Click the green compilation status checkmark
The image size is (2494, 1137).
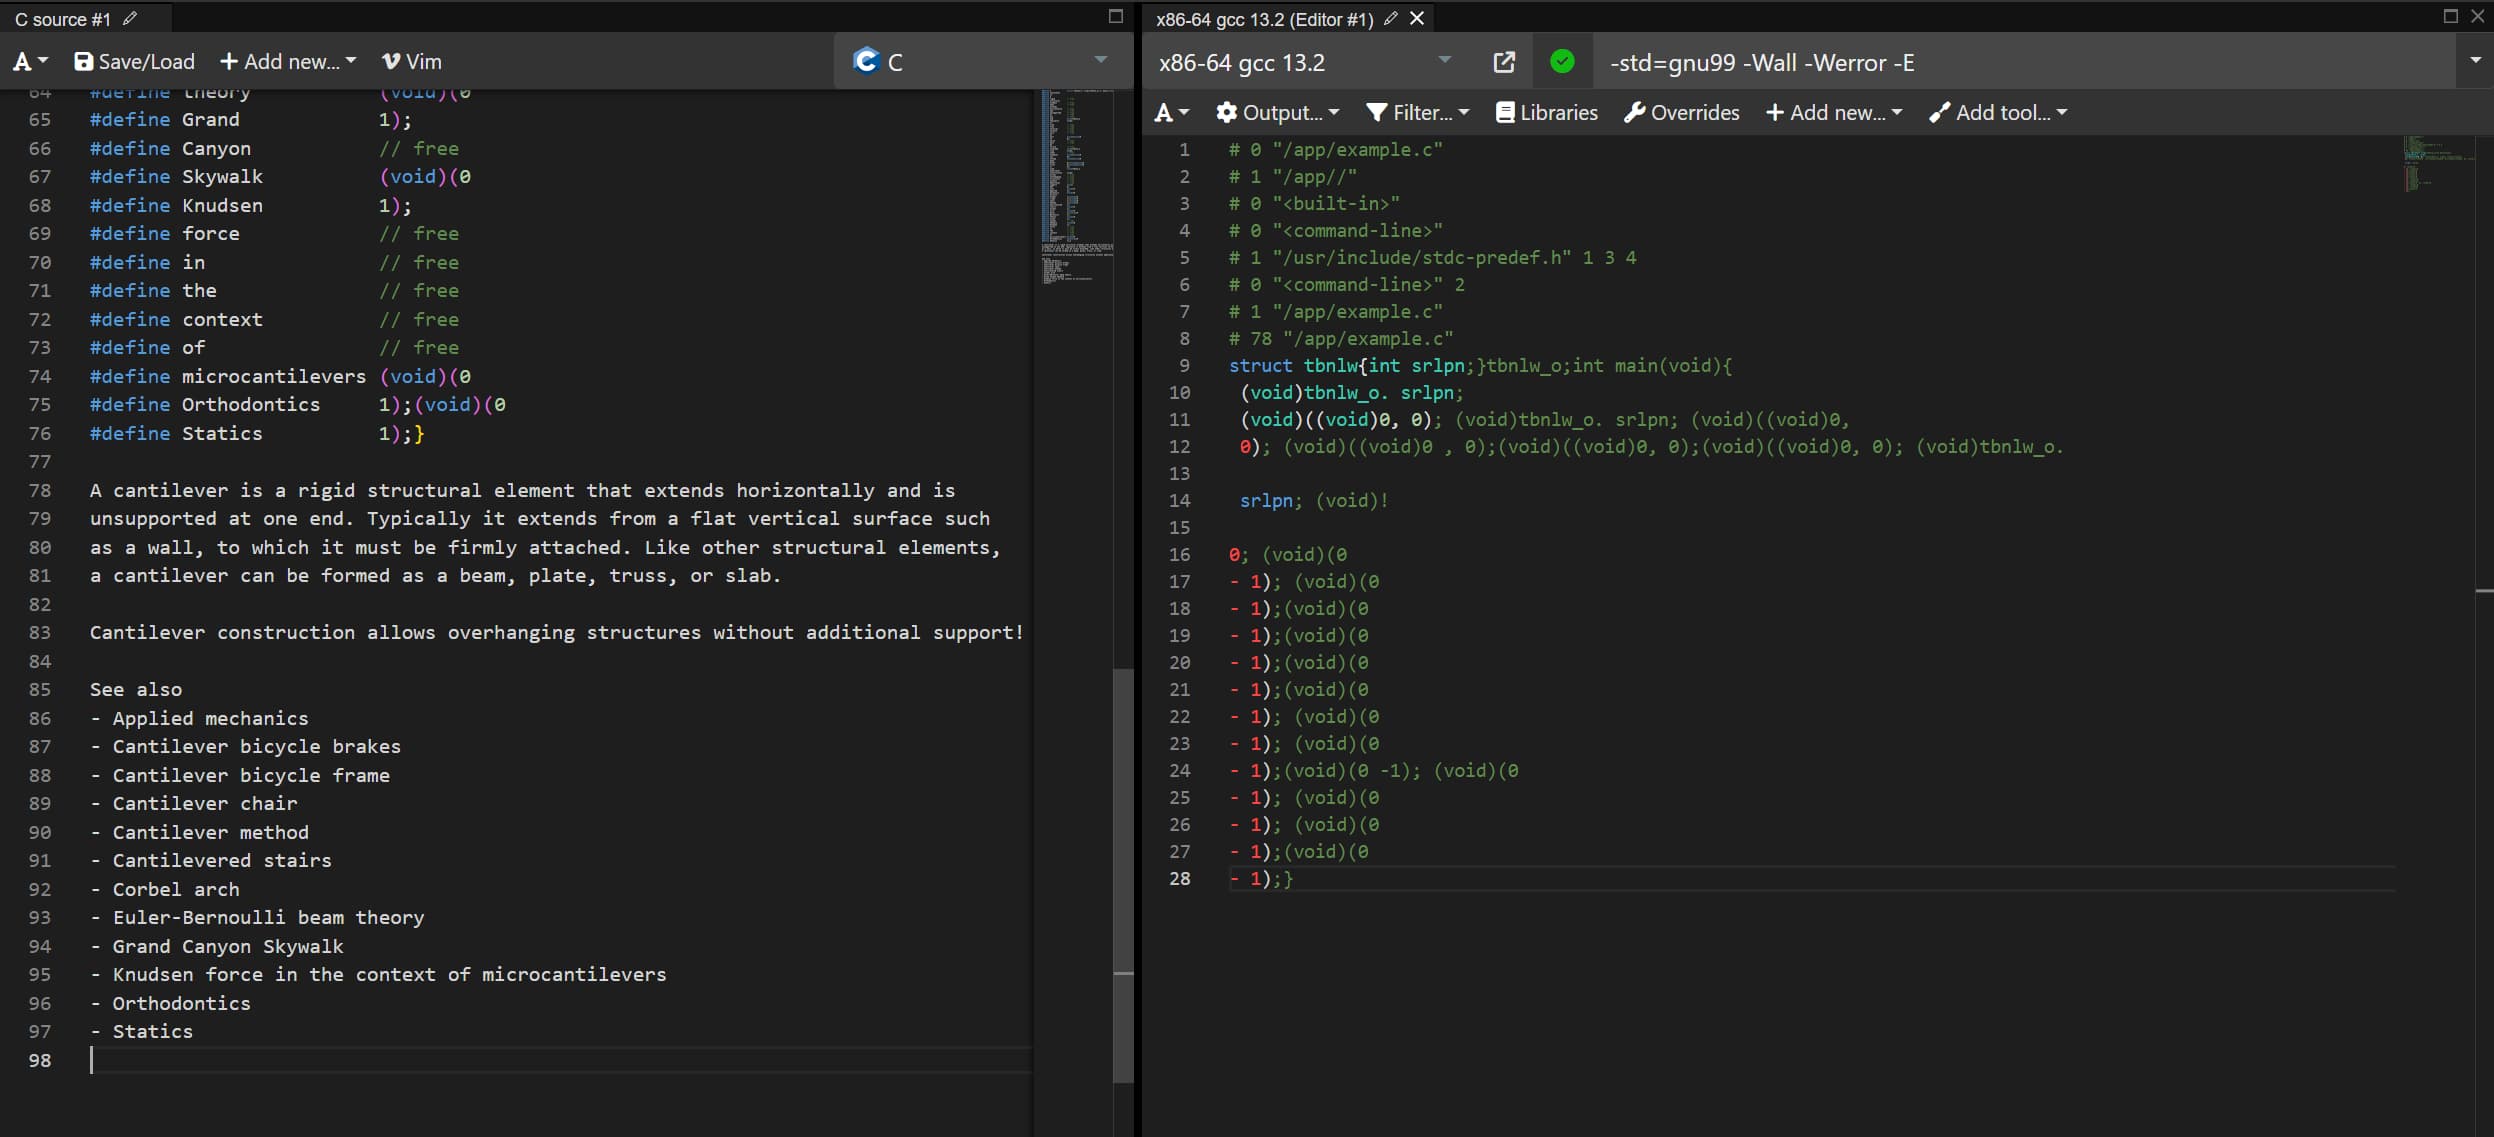pos(1562,62)
